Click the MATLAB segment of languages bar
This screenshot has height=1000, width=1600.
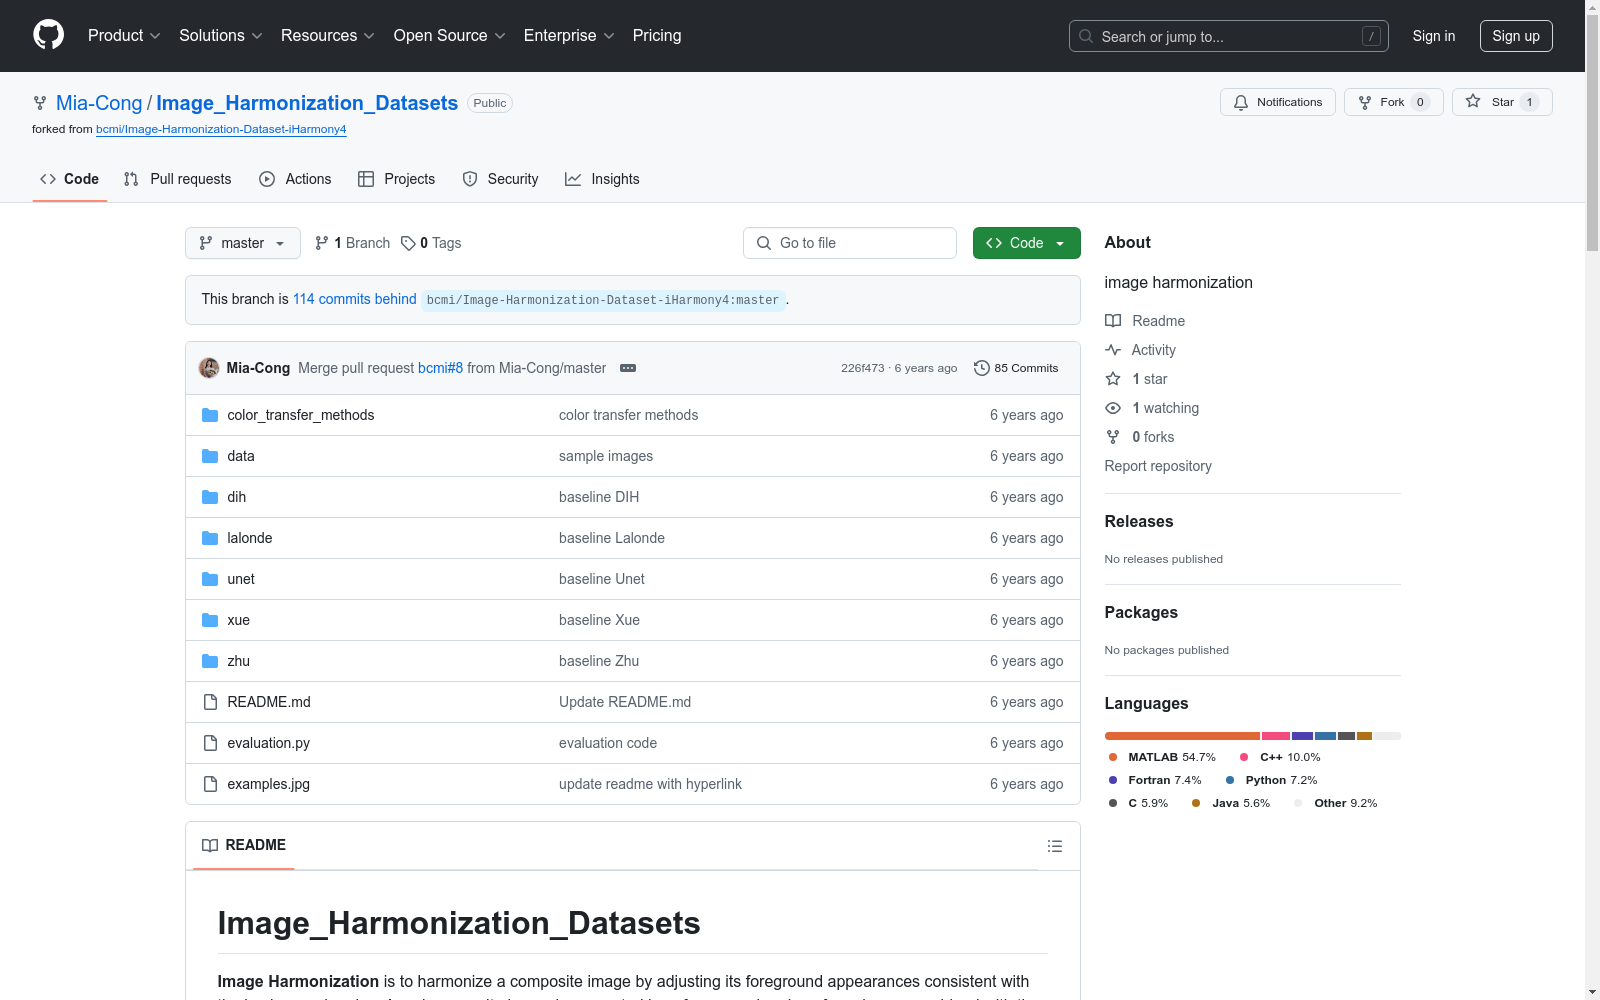1181,736
